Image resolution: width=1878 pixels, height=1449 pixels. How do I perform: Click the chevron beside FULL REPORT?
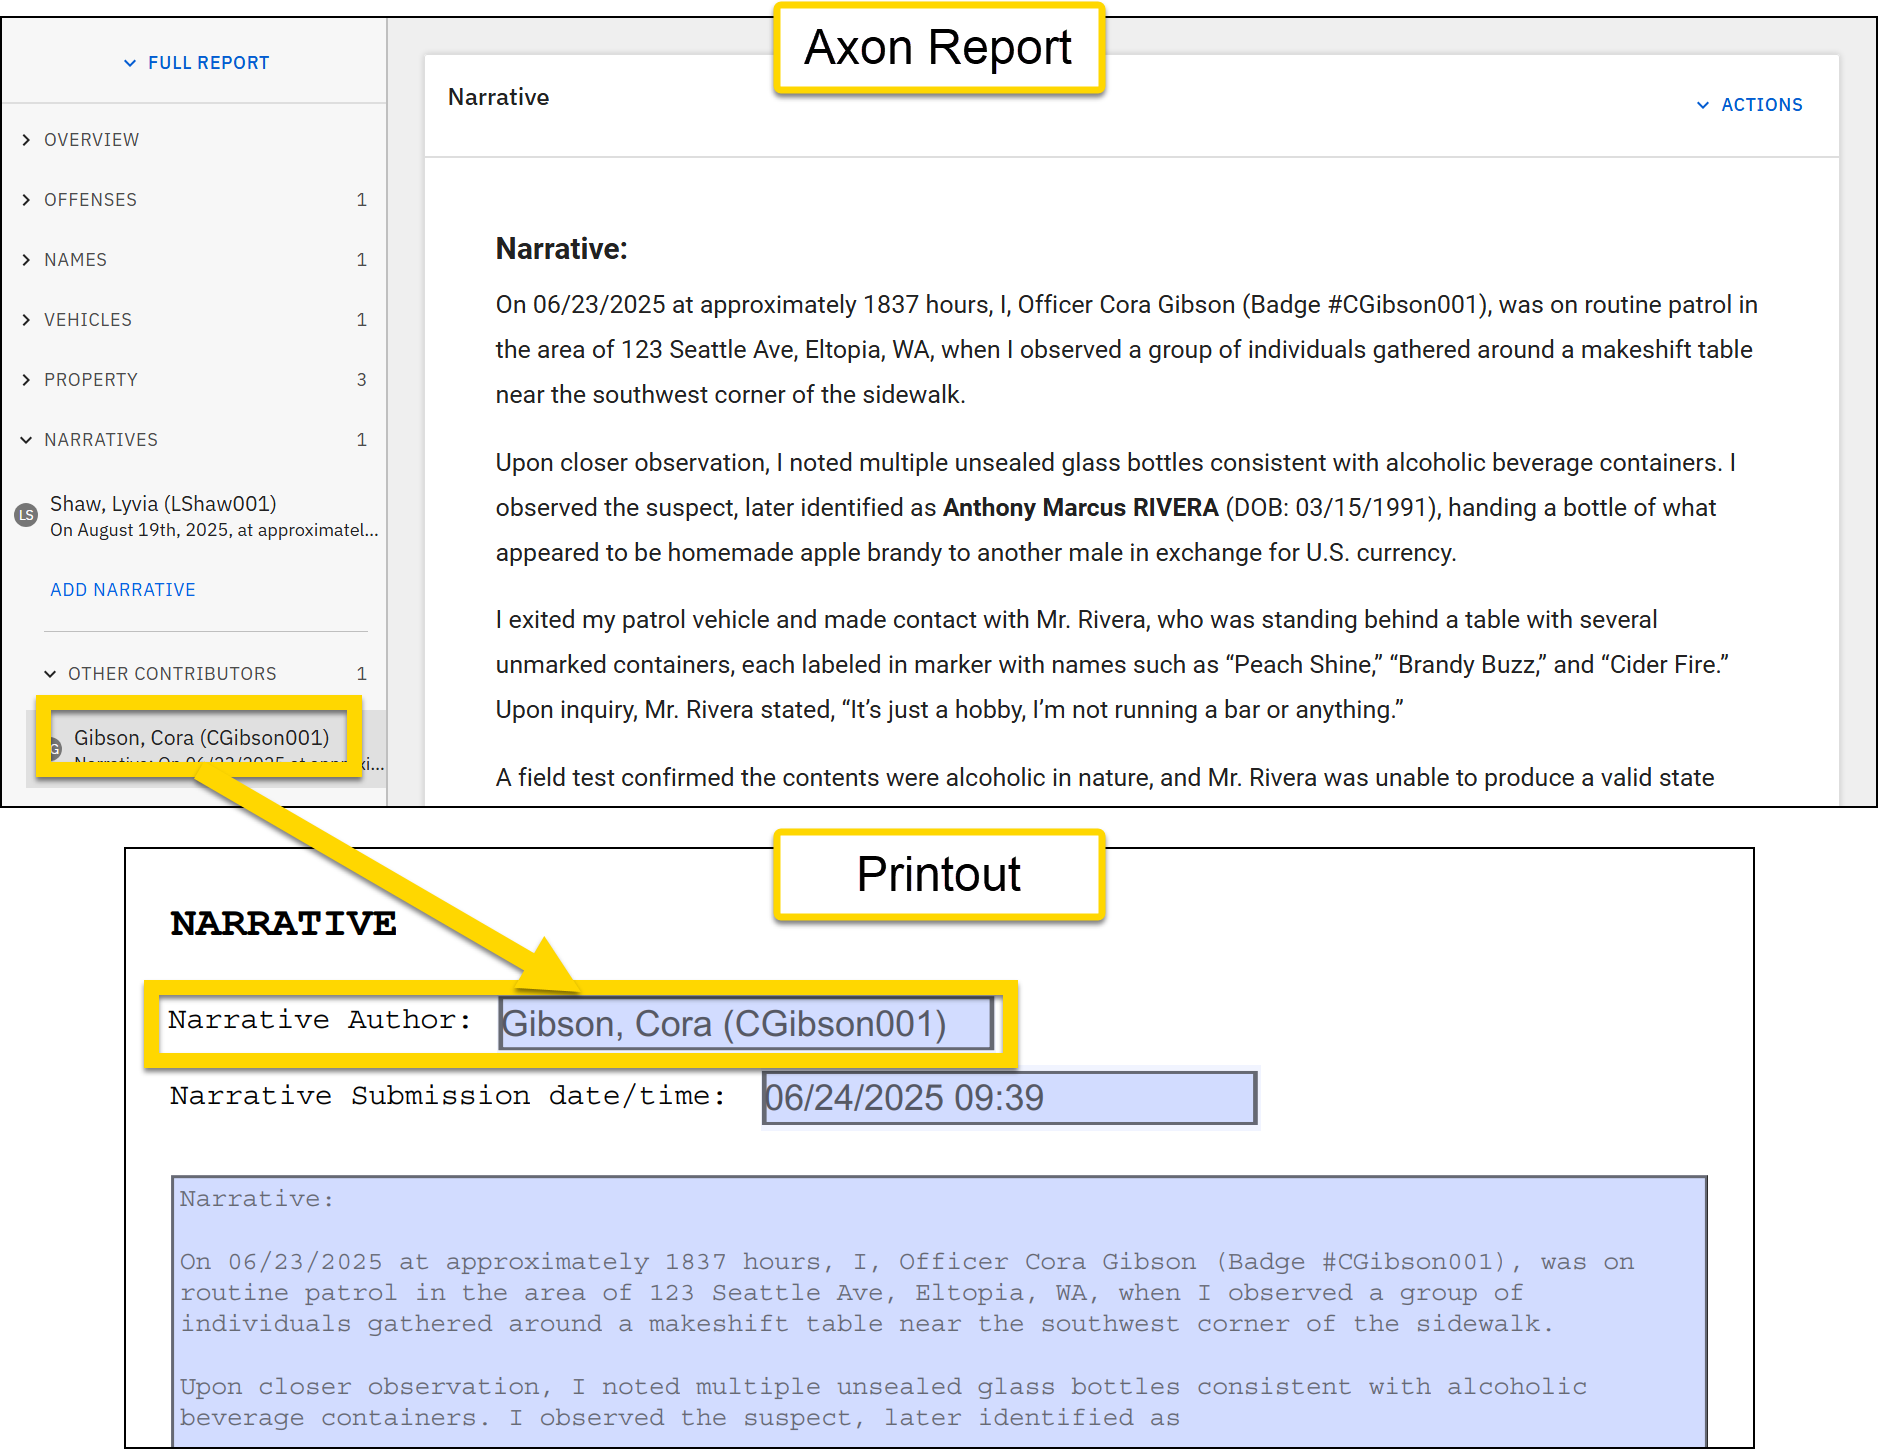130,62
